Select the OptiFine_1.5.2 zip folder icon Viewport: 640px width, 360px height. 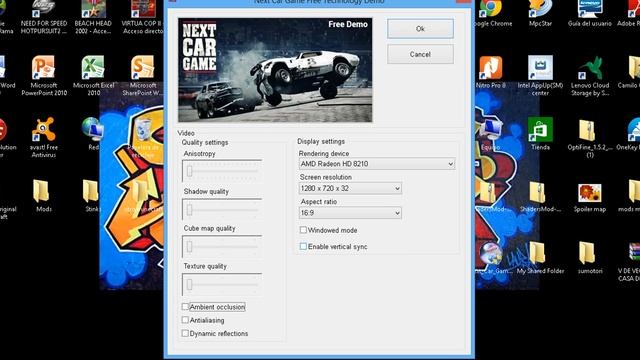pos(590,138)
